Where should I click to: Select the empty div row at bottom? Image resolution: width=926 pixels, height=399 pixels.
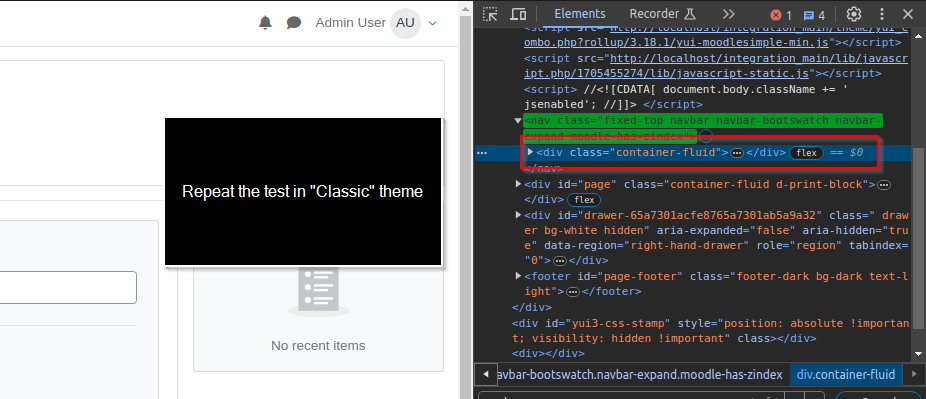point(548,354)
